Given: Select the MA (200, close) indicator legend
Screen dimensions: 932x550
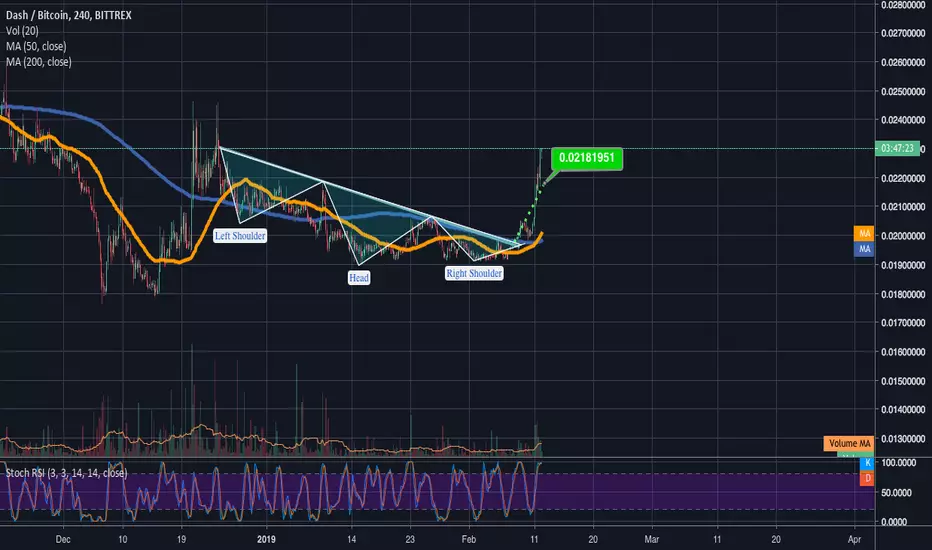Looking at the screenshot, I should [x=39, y=61].
